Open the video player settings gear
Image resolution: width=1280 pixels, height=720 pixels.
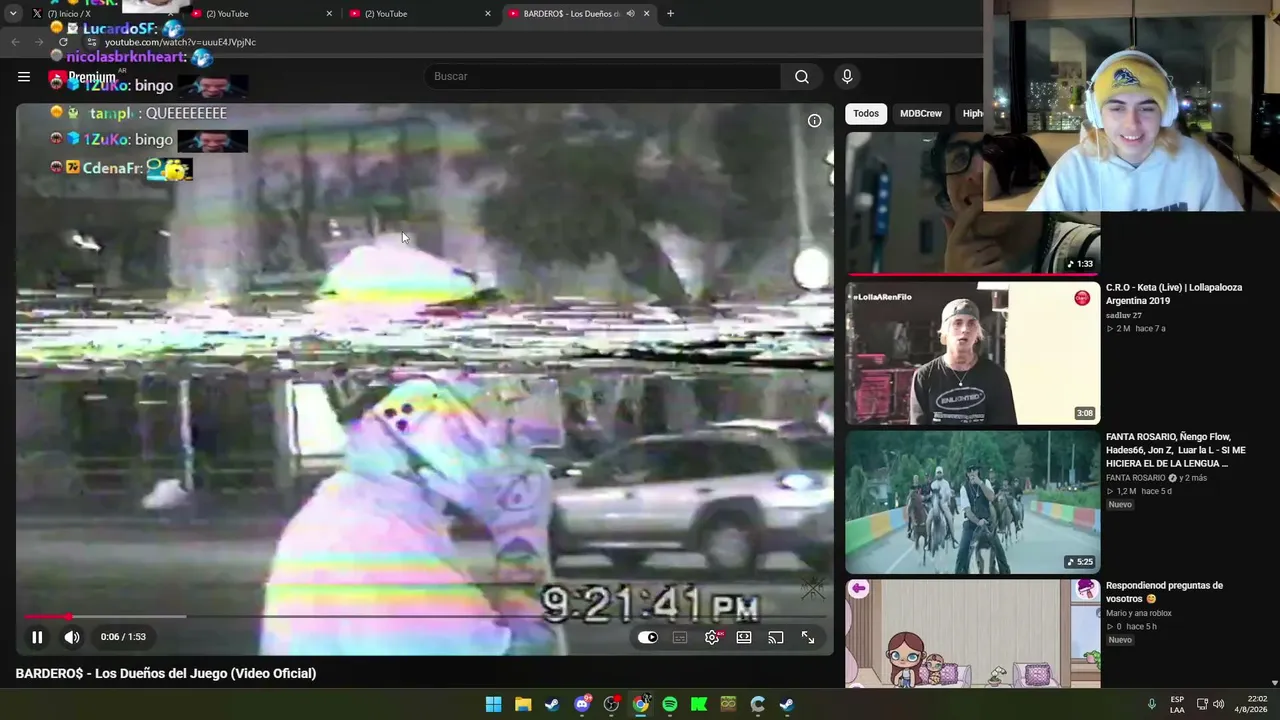(712, 637)
